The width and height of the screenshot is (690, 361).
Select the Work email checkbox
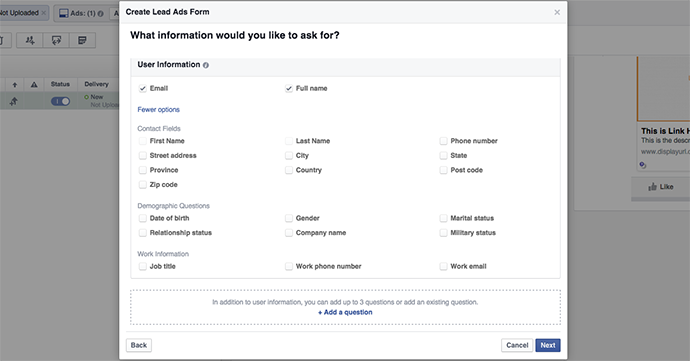(443, 266)
